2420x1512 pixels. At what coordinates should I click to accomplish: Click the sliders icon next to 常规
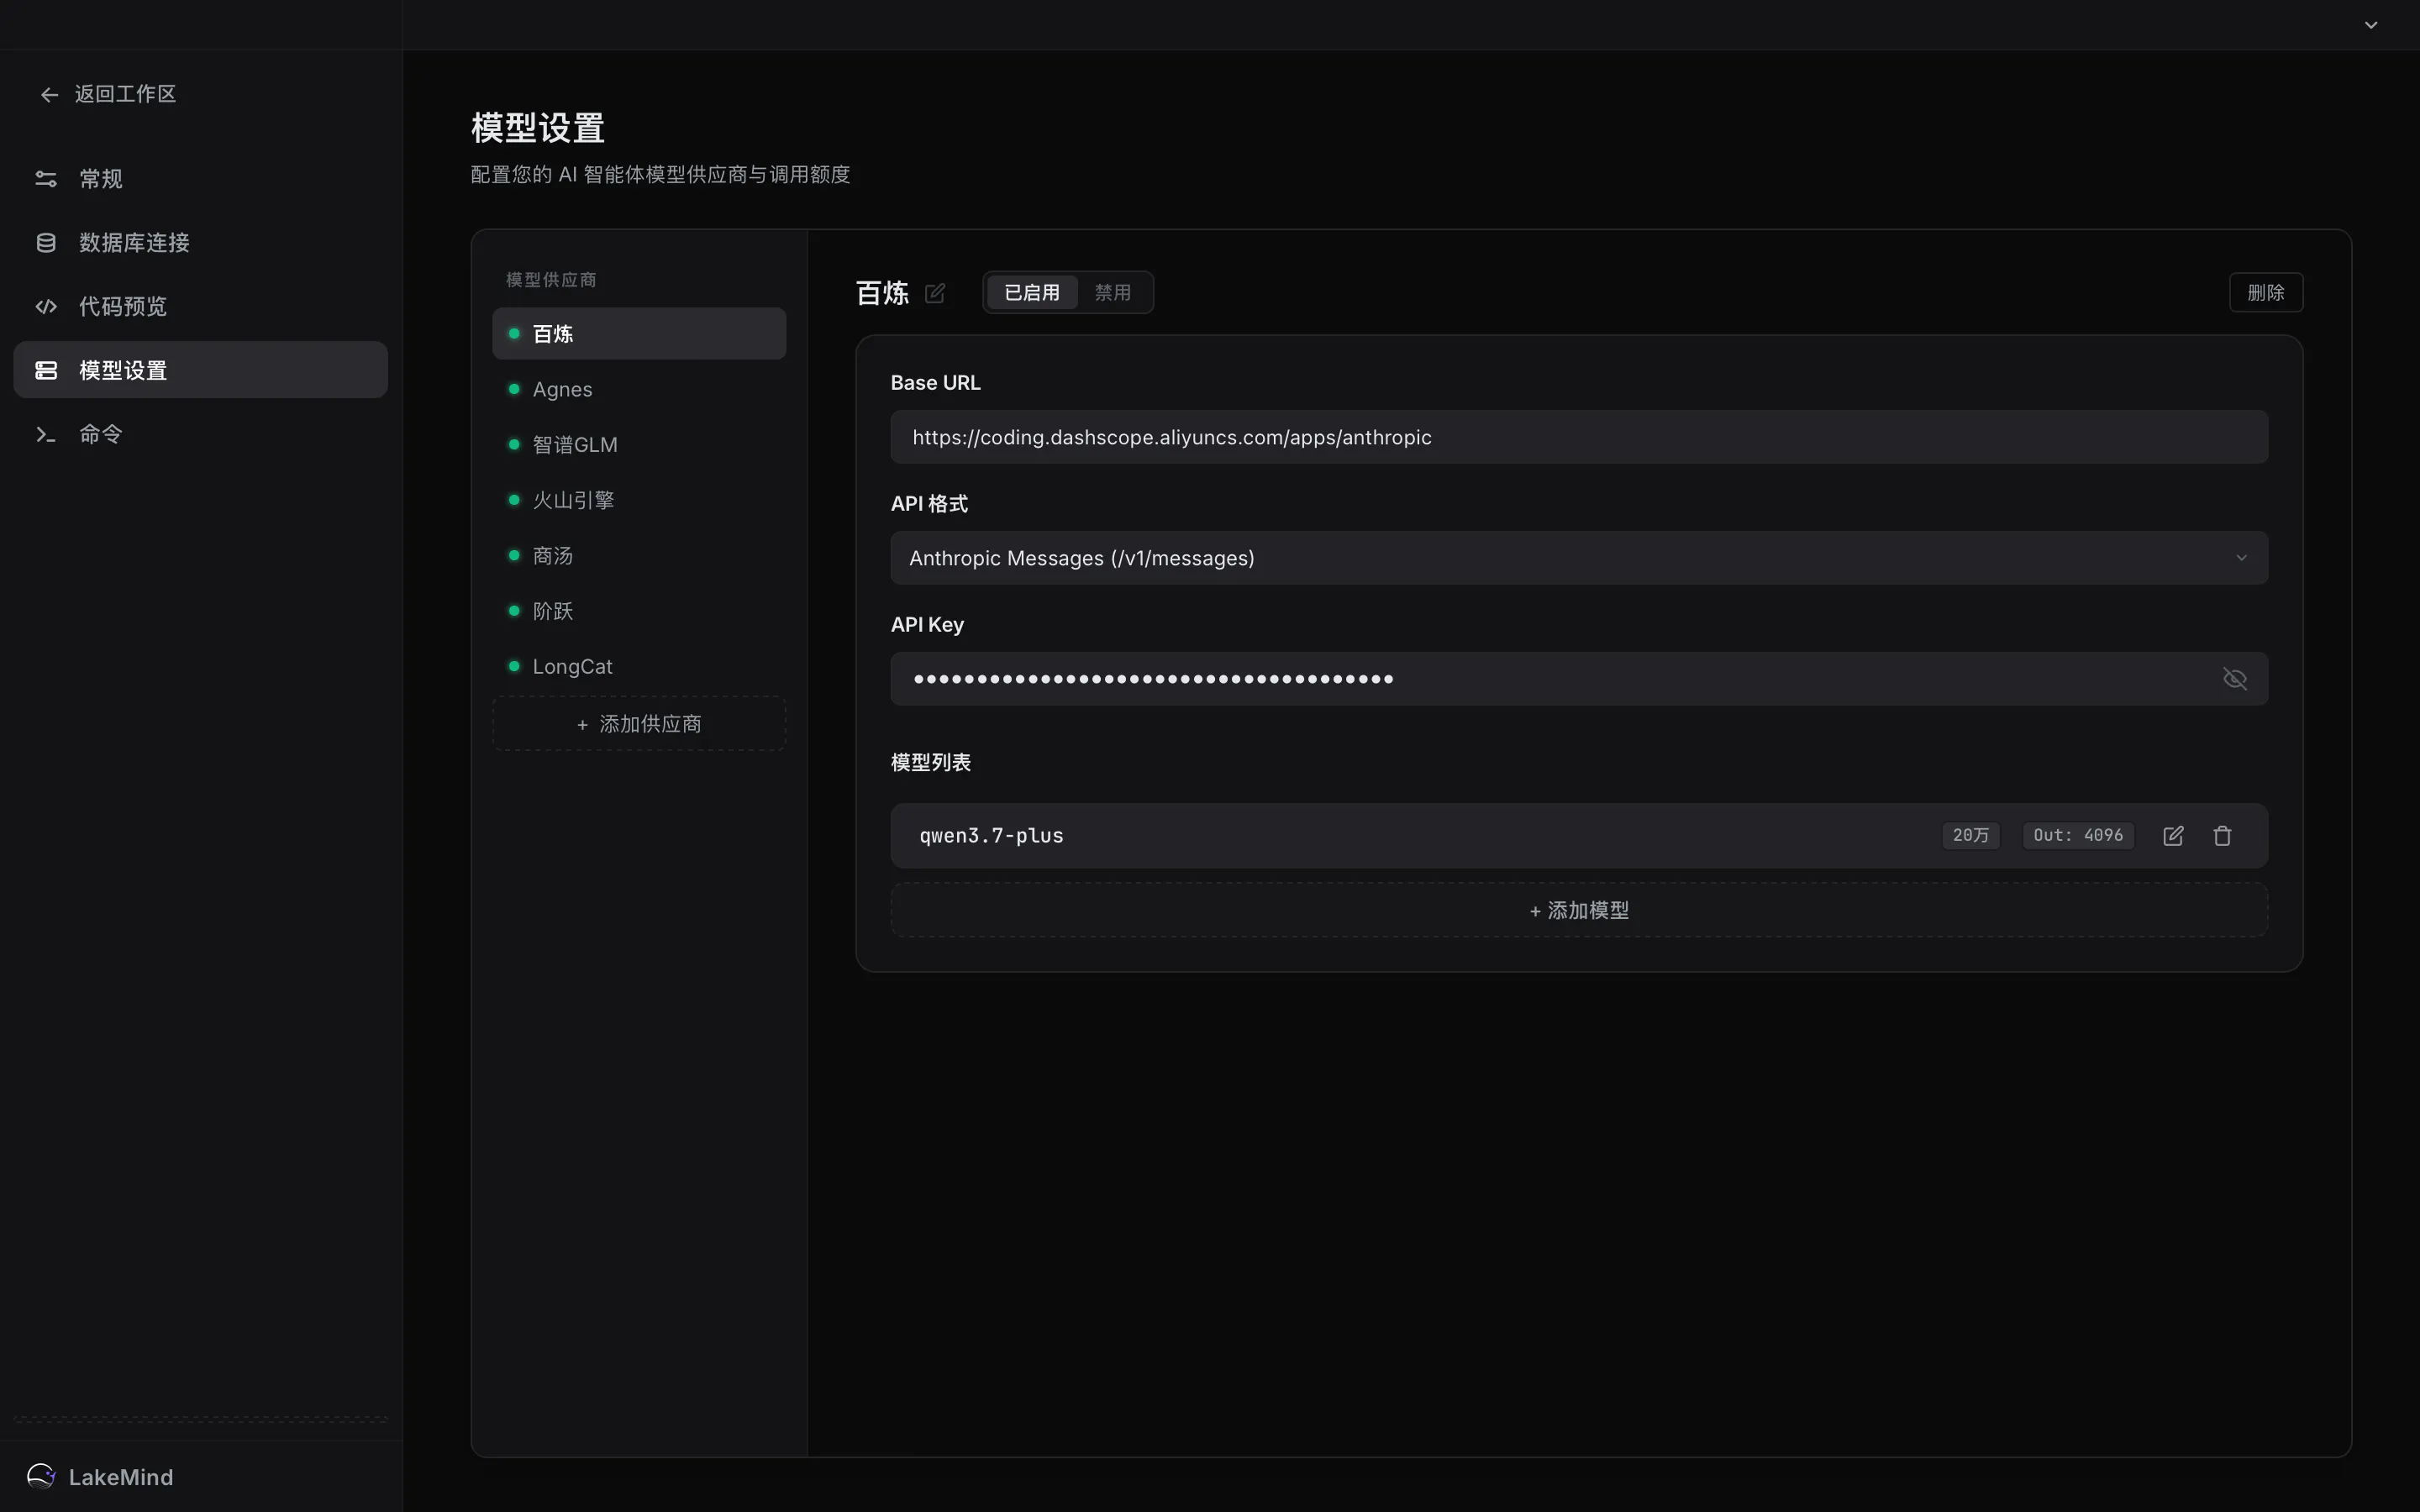click(x=46, y=179)
